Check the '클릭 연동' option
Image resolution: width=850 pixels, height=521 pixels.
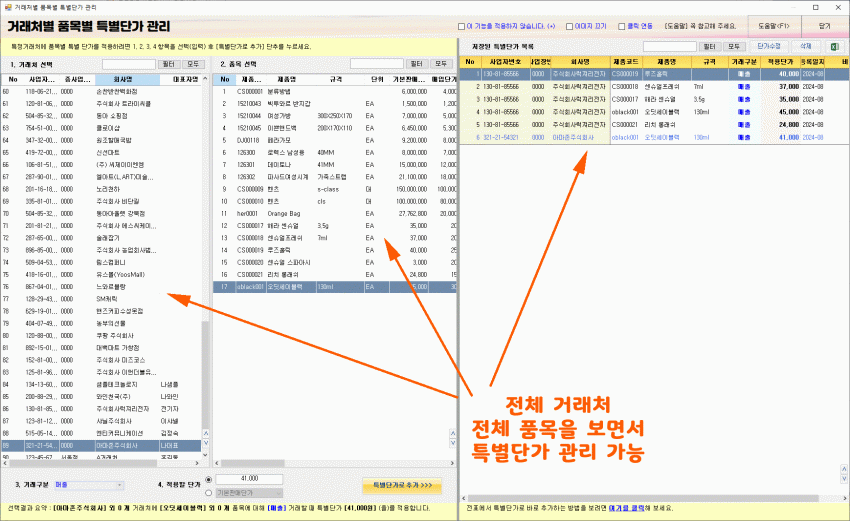[x=622, y=27]
